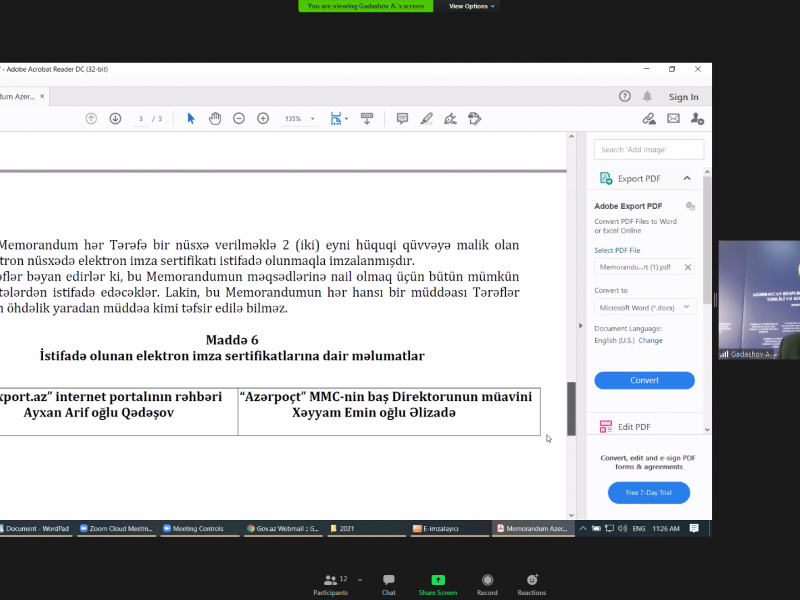The image size is (800, 600).
Task: Switch to Zoom Cloud Meeting taskbar item
Action: [x=116, y=529]
